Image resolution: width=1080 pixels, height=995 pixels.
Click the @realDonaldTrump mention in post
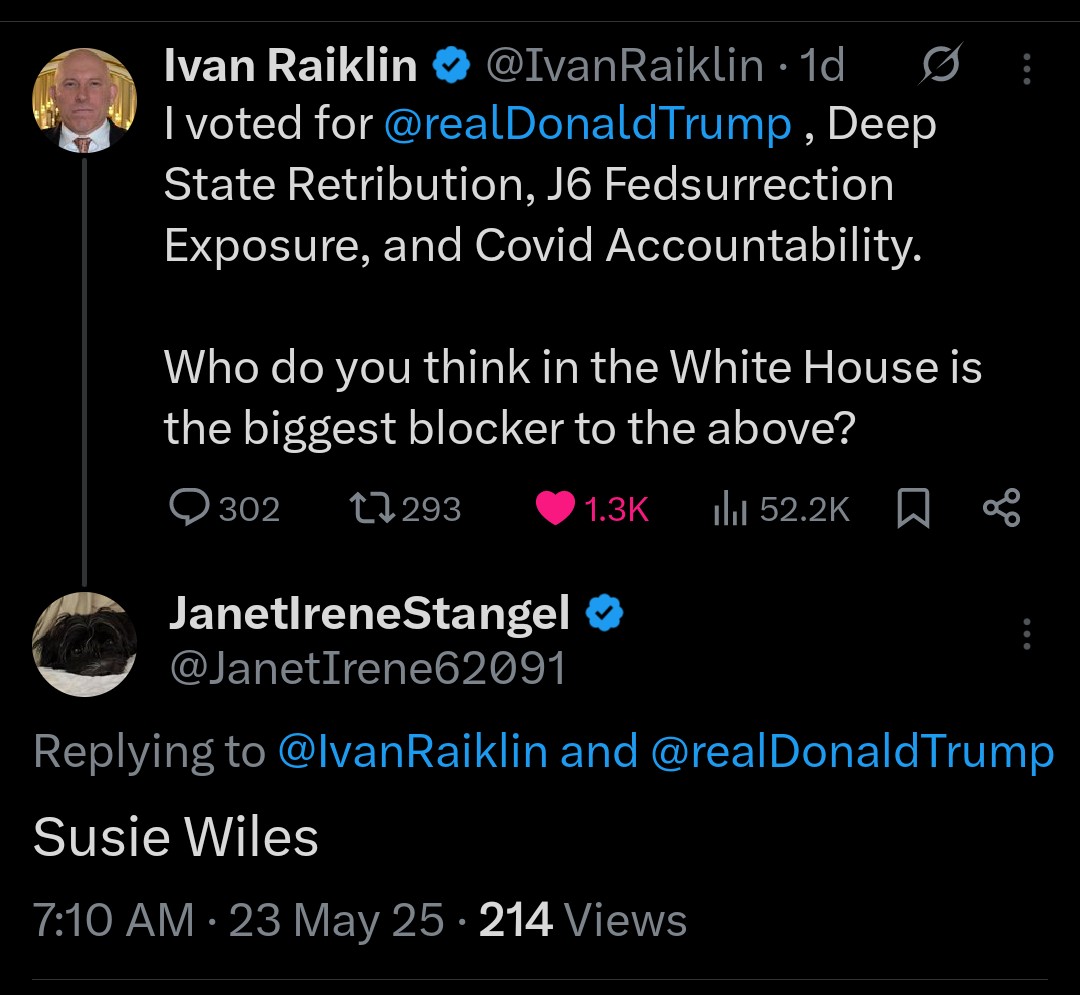pyautogui.click(x=588, y=125)
